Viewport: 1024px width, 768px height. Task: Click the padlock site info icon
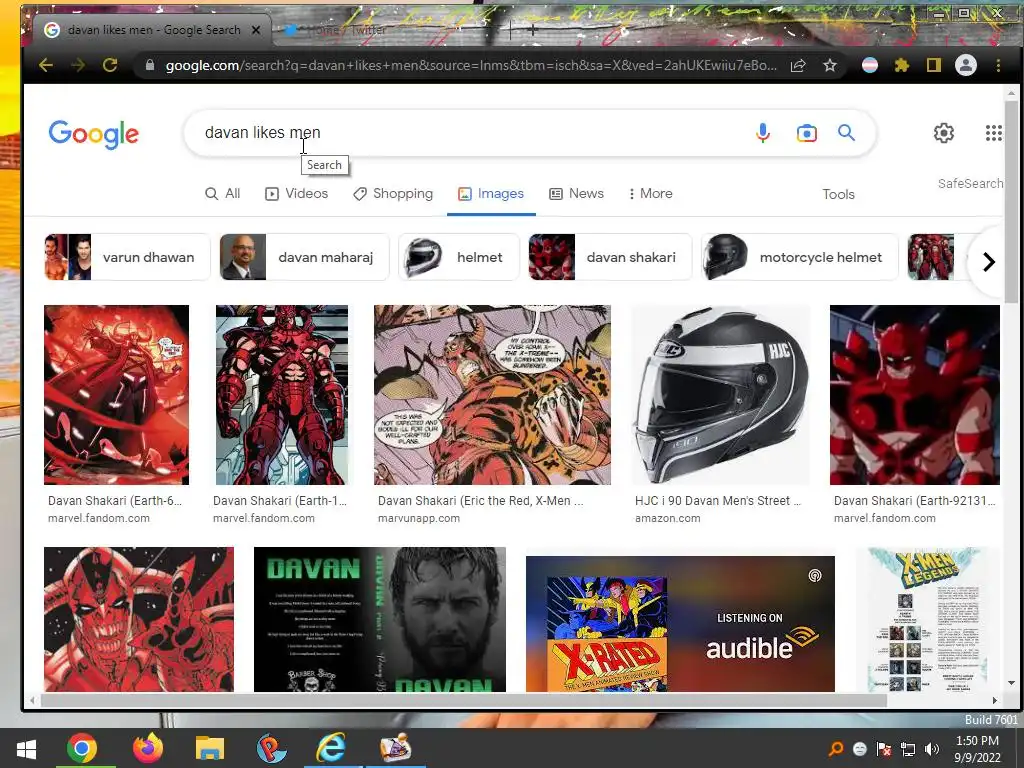click(150, 65)
